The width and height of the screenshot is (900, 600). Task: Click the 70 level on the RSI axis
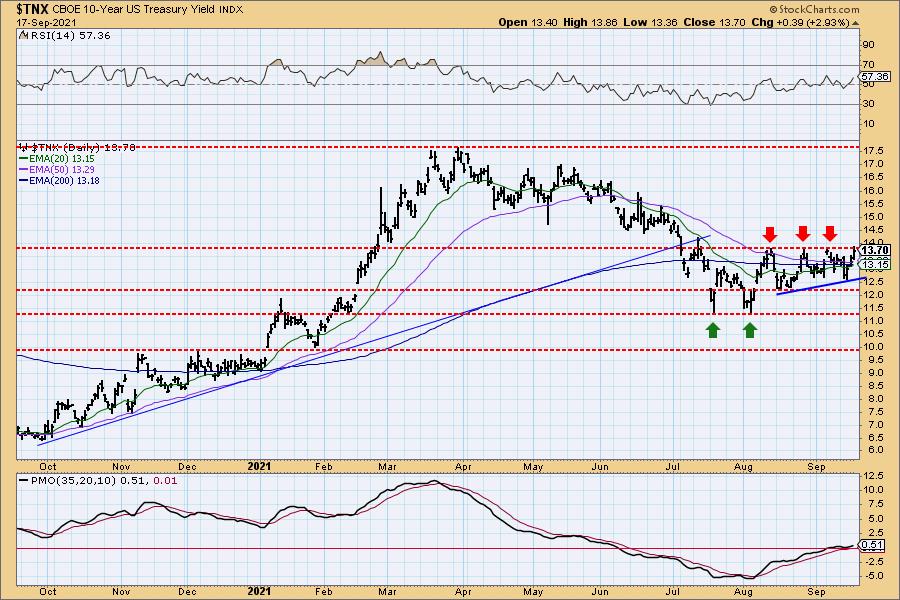pos(868,65)
